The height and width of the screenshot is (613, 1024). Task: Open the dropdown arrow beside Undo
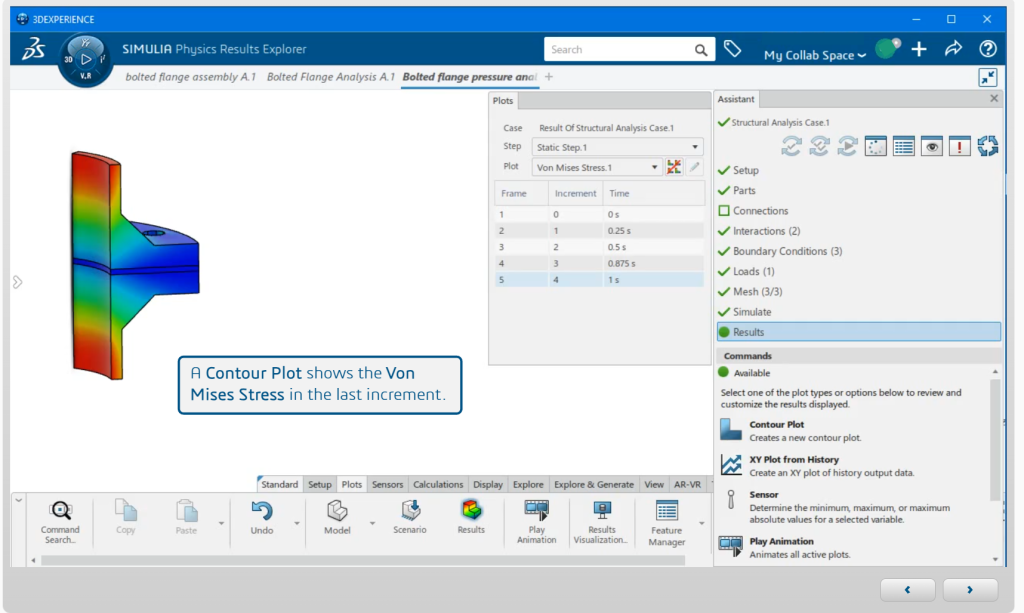(297, 523)
